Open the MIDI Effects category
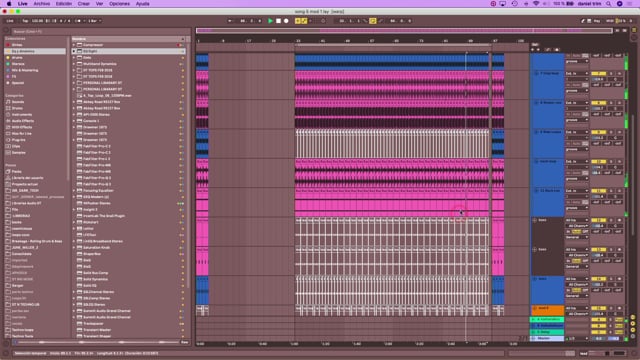 [22, 127]
